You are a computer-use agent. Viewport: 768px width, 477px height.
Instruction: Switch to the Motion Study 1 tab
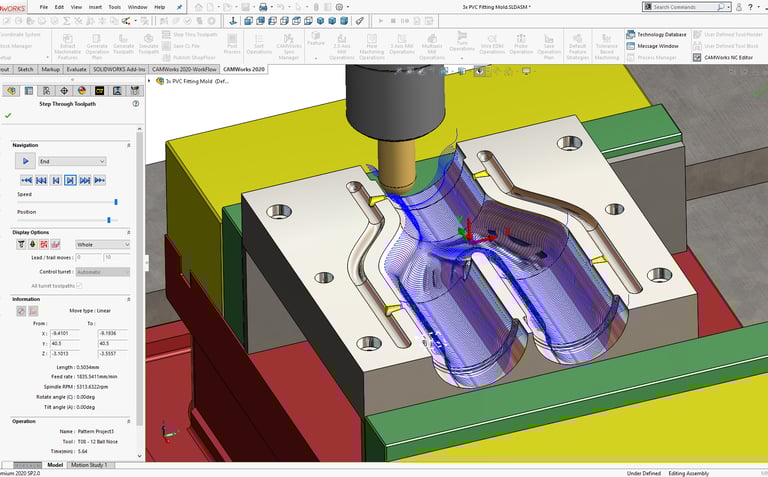[x=89, y=465]
